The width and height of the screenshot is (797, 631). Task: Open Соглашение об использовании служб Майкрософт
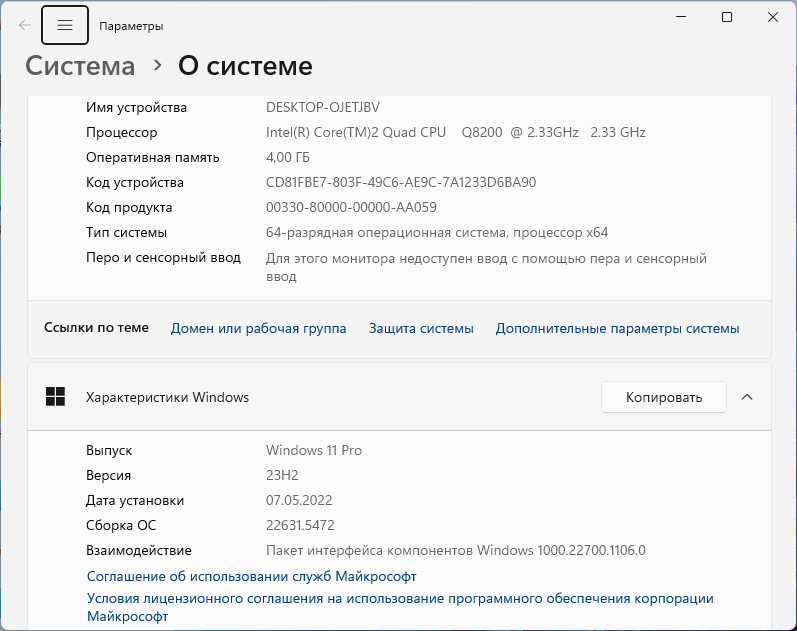pos(252,576)
